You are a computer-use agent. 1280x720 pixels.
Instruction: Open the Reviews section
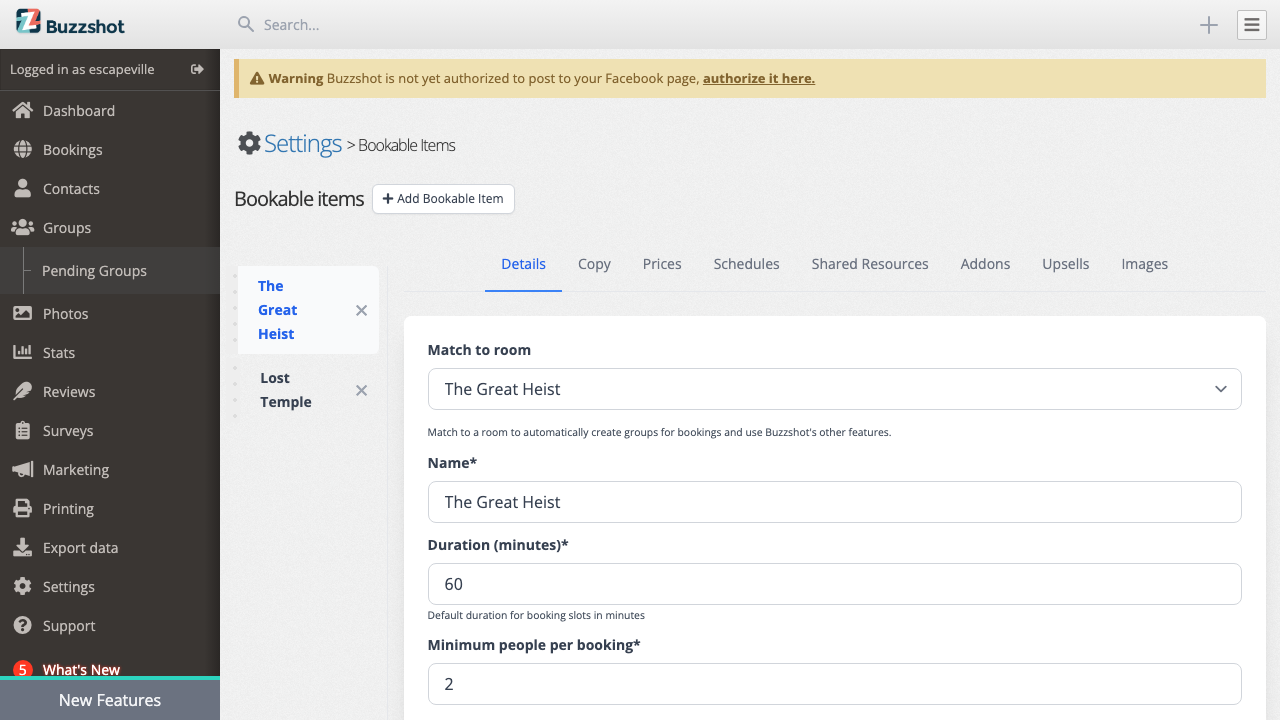pyautogui.click(x=67, y=391)
